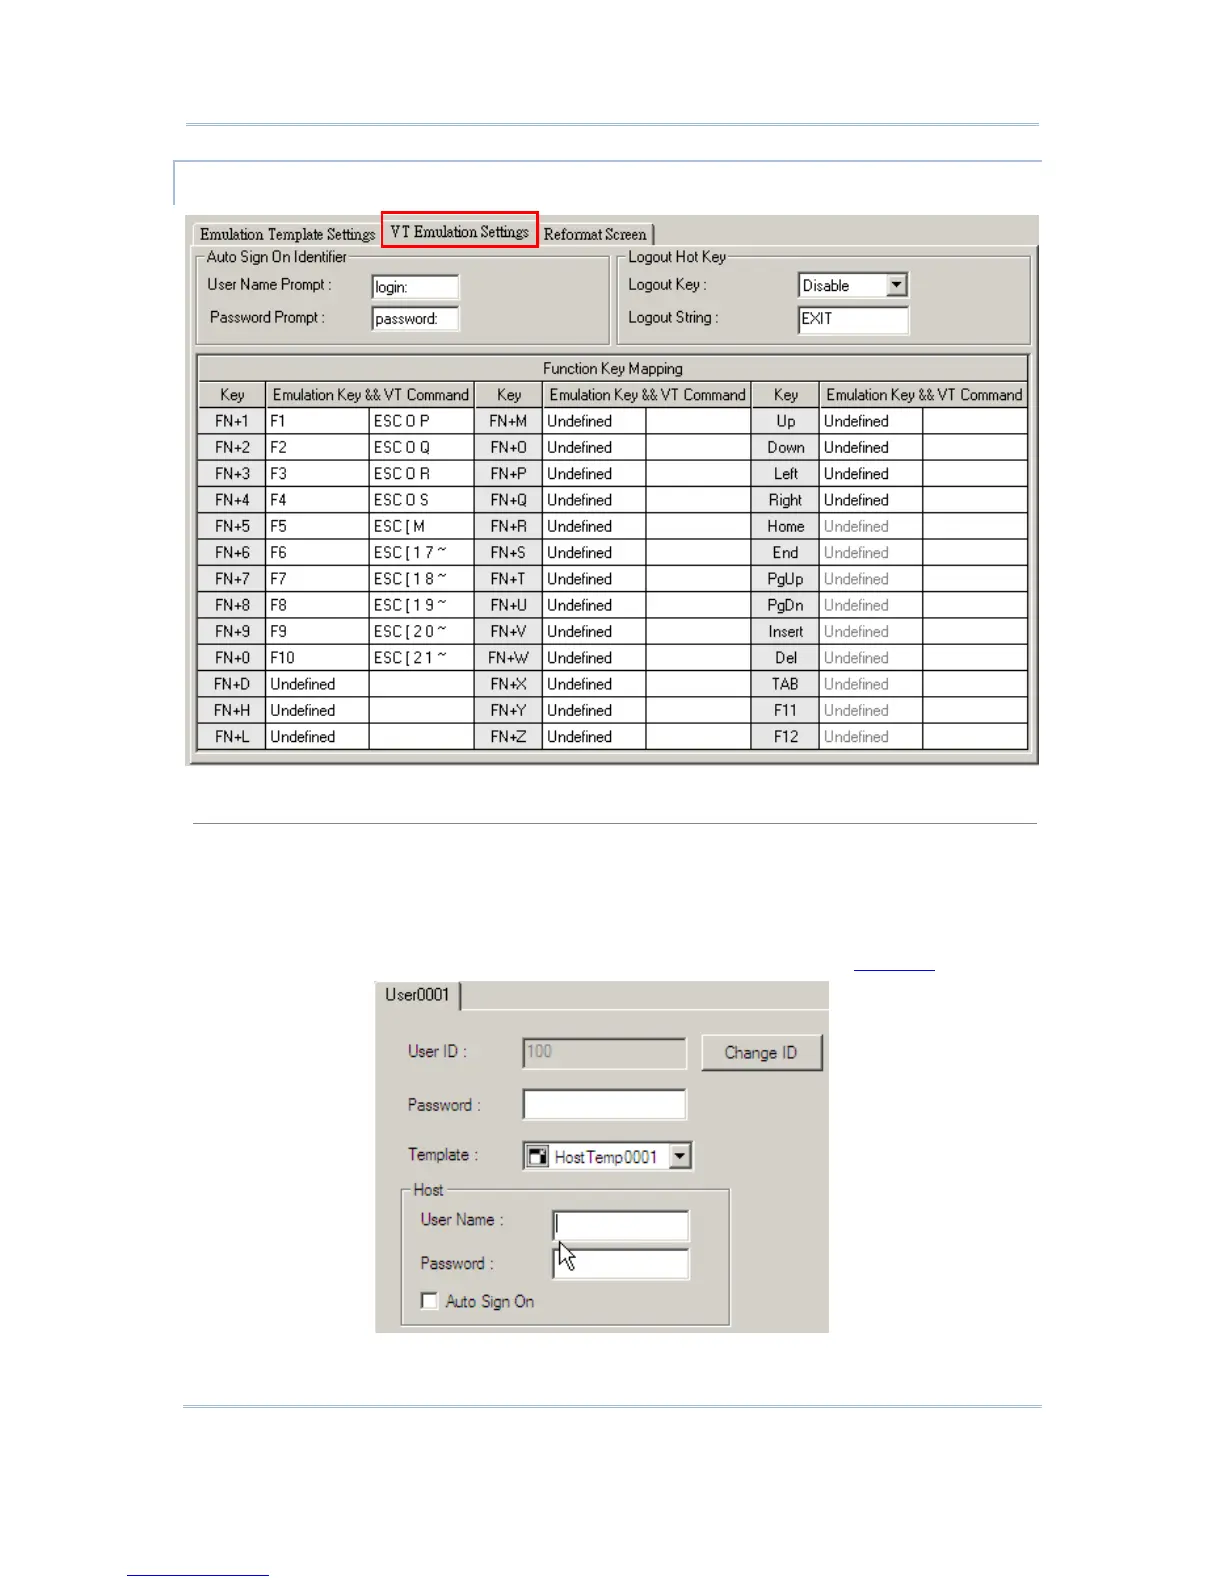The height and width of the screenshot is (1584, 1224).
Task: Select the FN+2 key cell
Action: [x=232, y=447]
